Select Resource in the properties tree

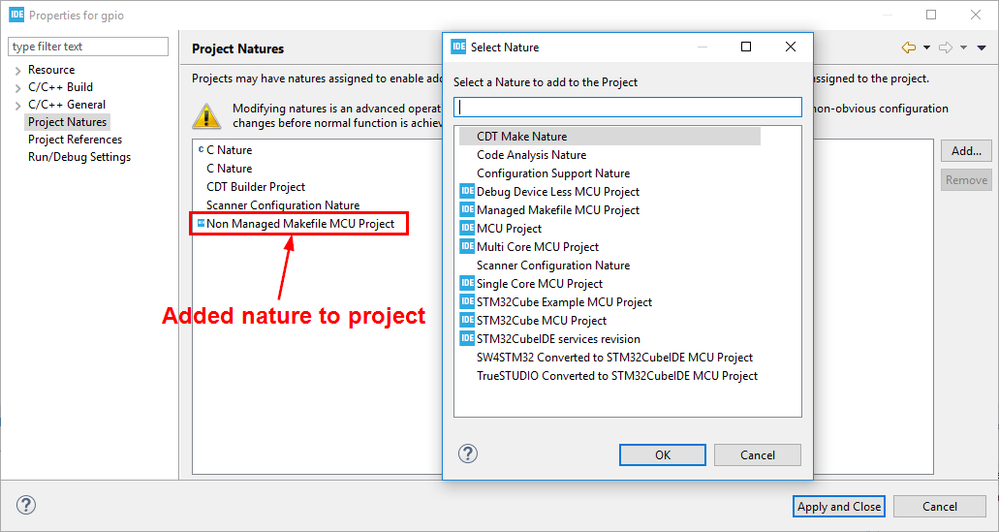pos(51,70)
